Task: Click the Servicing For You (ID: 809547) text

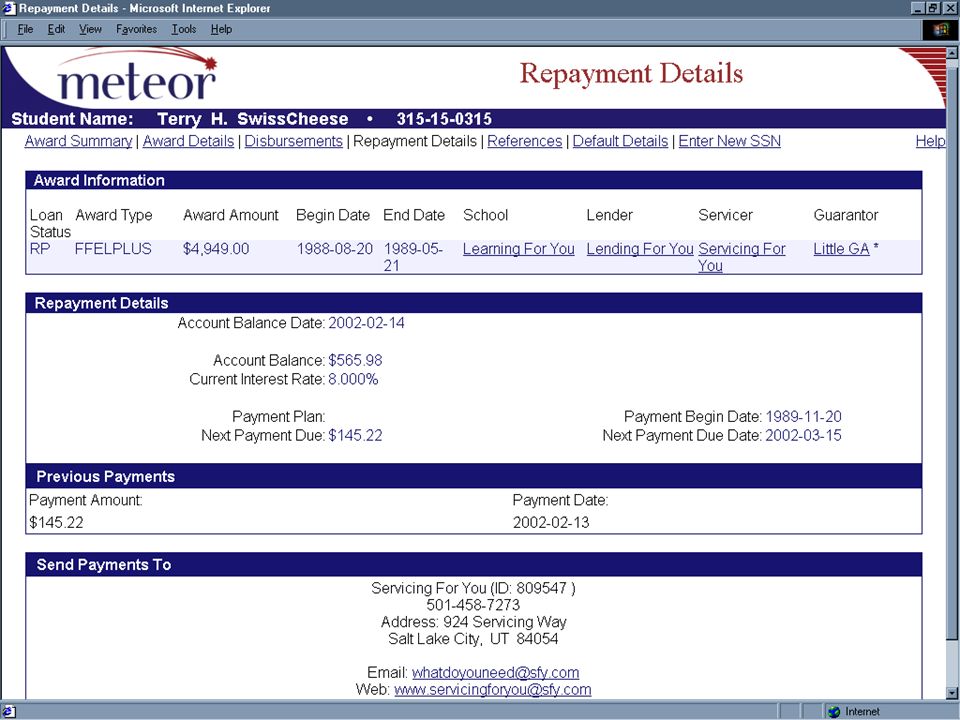Action: point(473,588)
